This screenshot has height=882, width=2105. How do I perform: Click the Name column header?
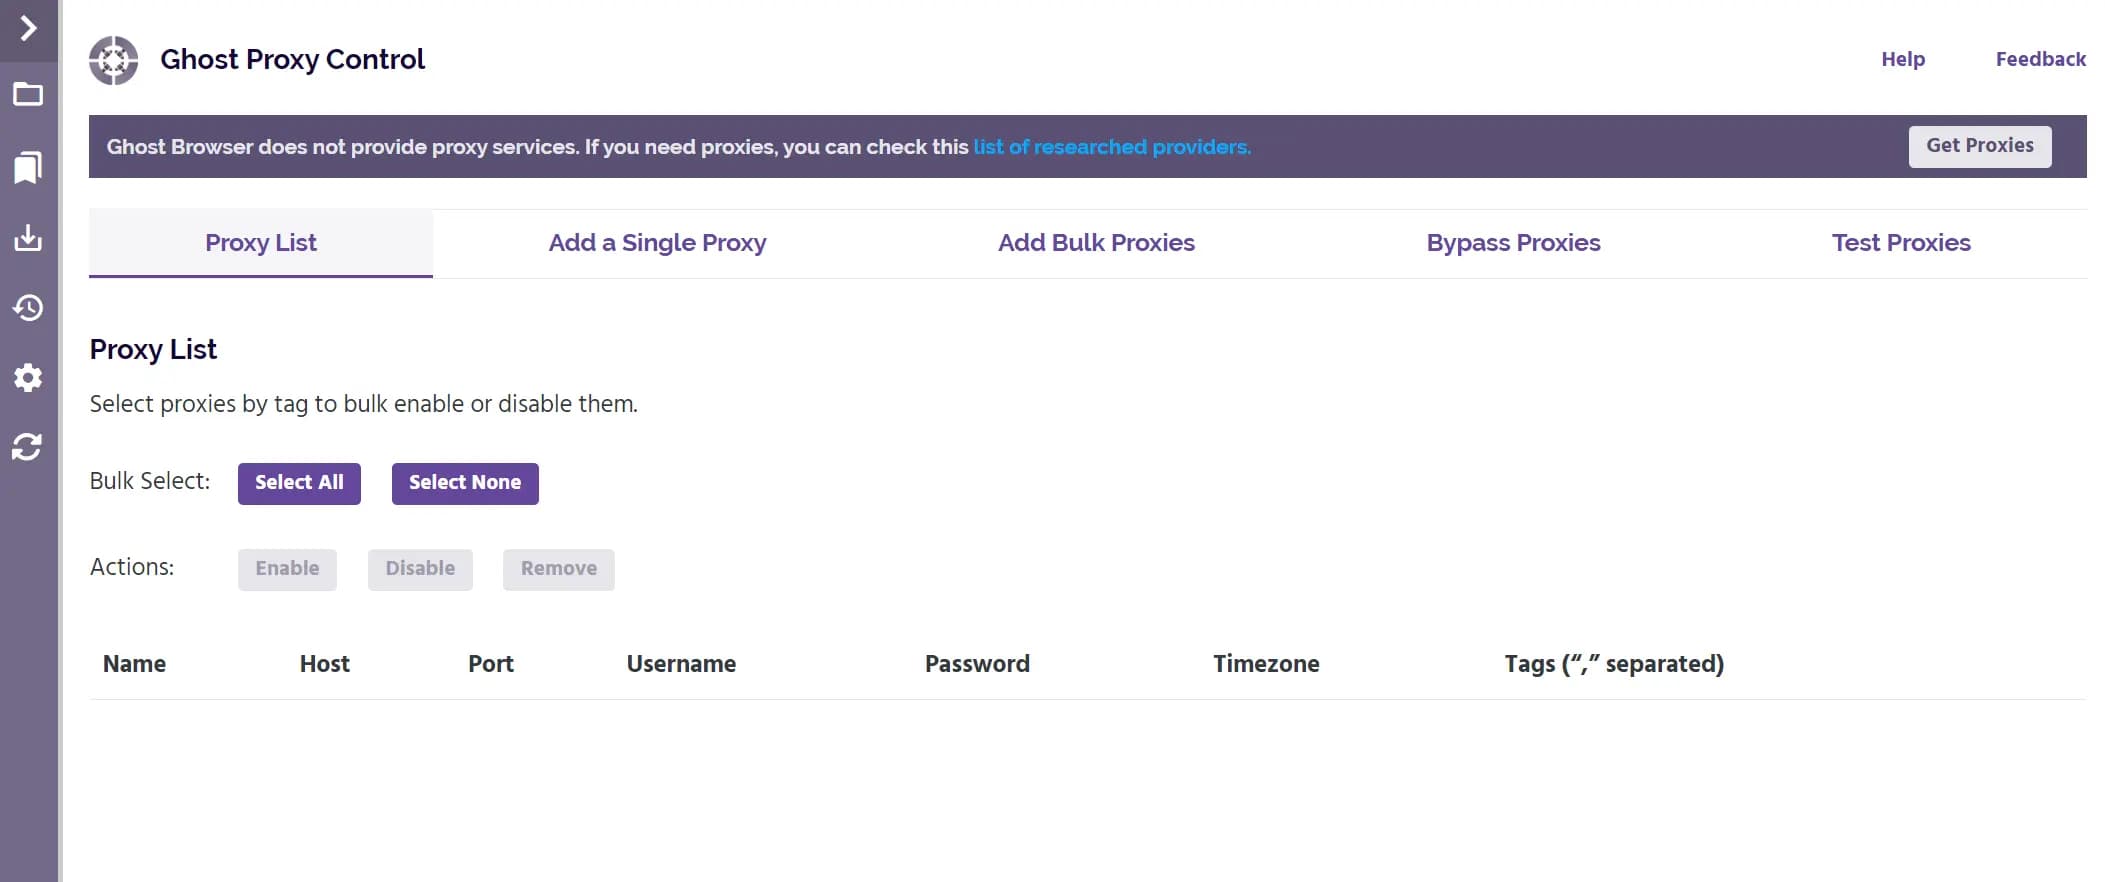pyautogui.click(x=134, y=664)
